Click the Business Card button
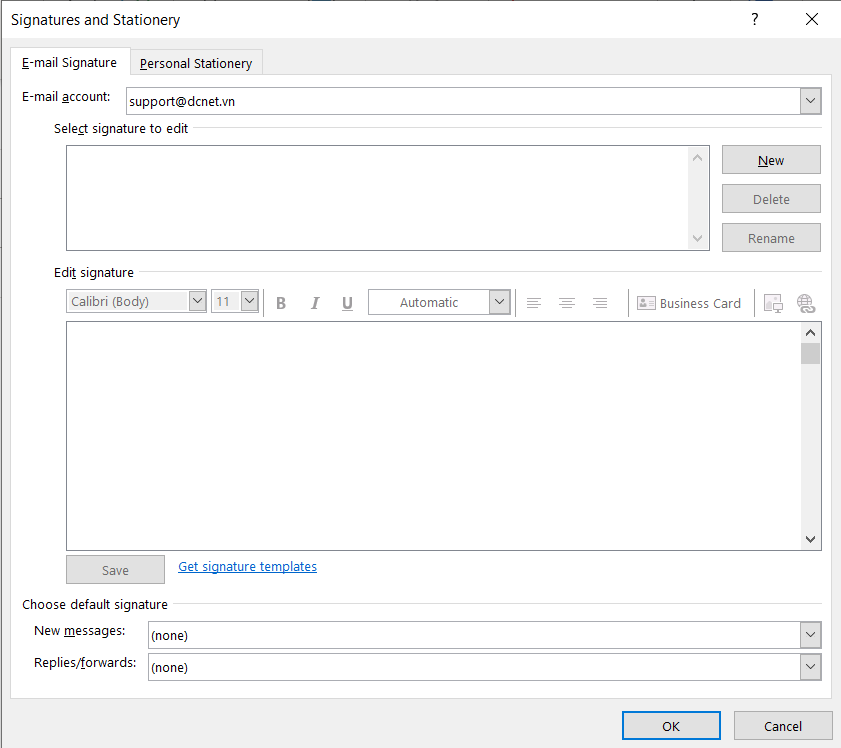Screen dimensions: 841x748 tap(689, 303)
